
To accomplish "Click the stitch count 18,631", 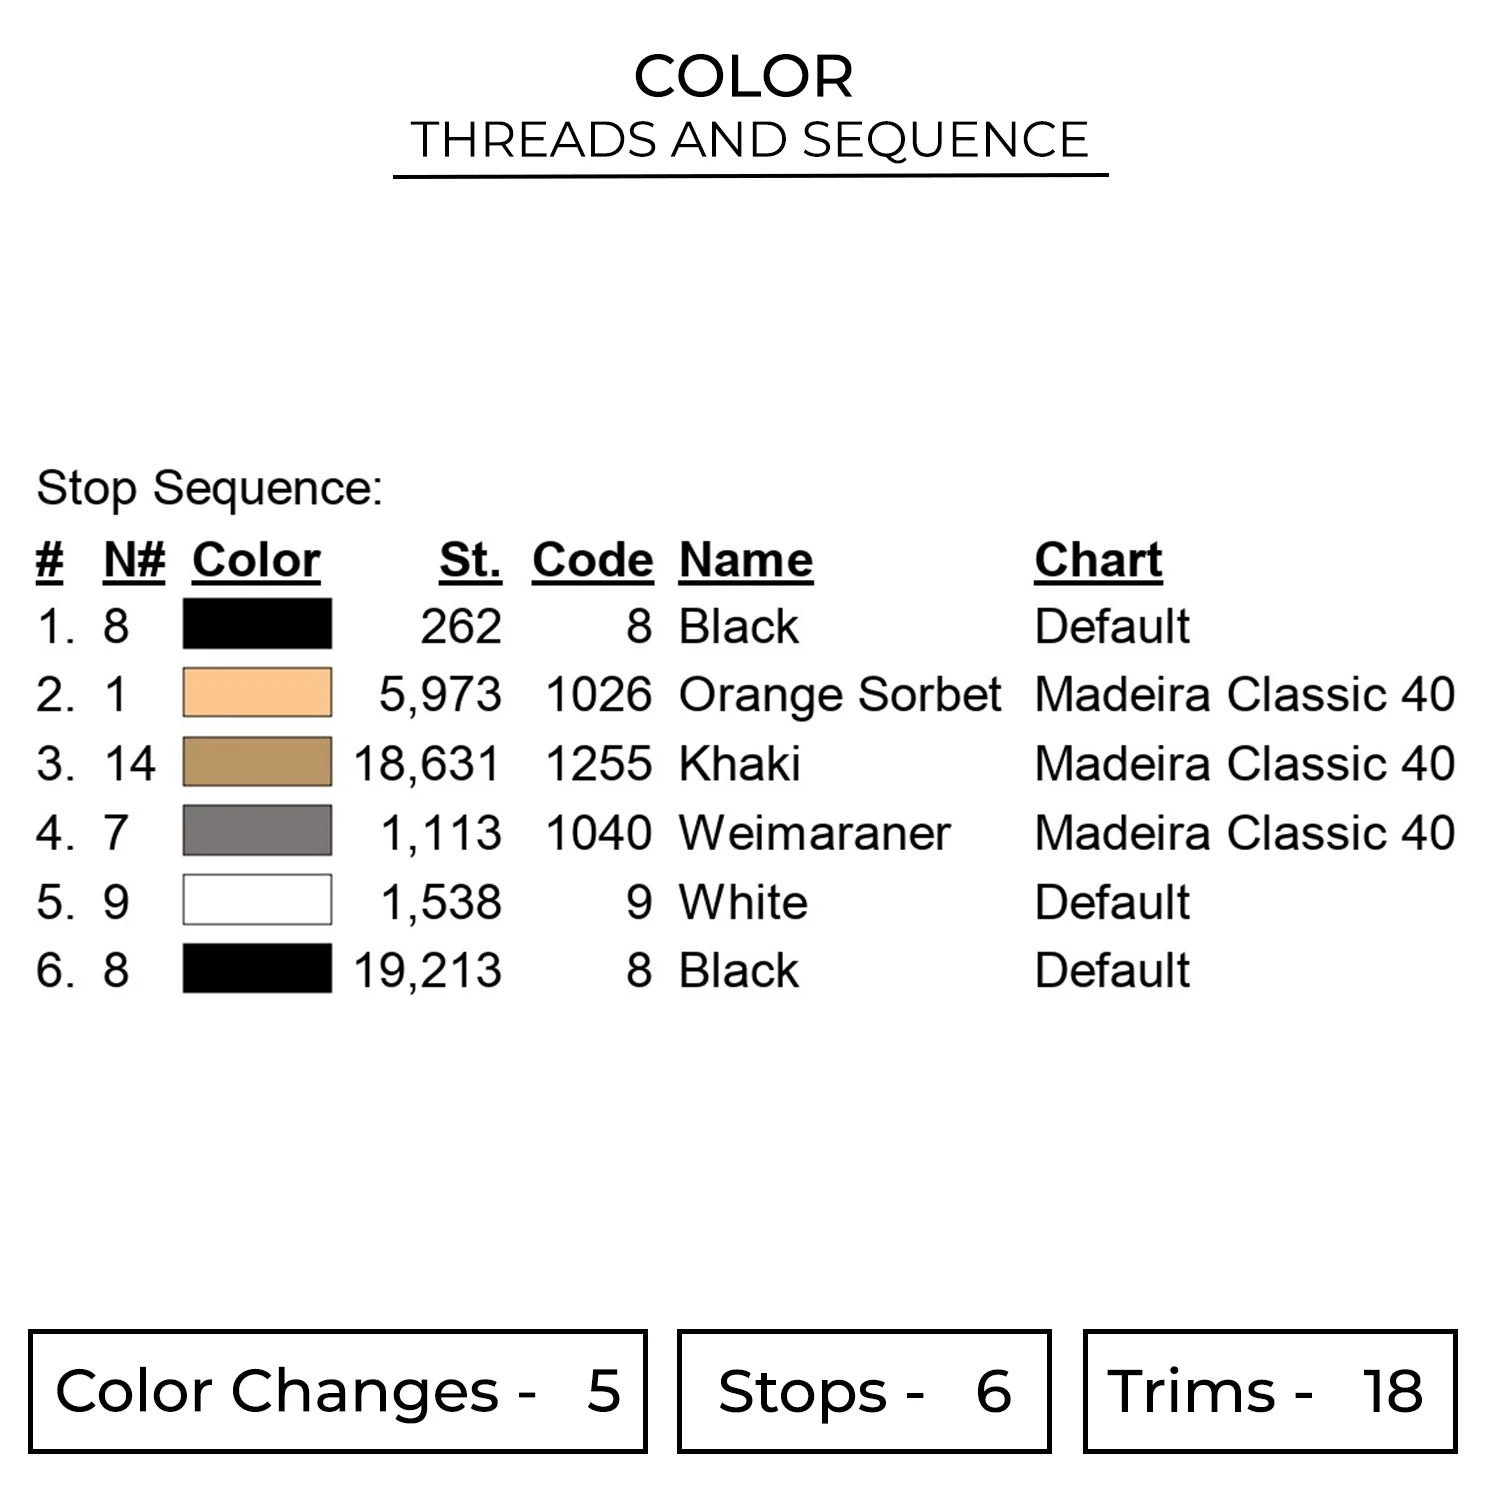I will tap(427, 764).
